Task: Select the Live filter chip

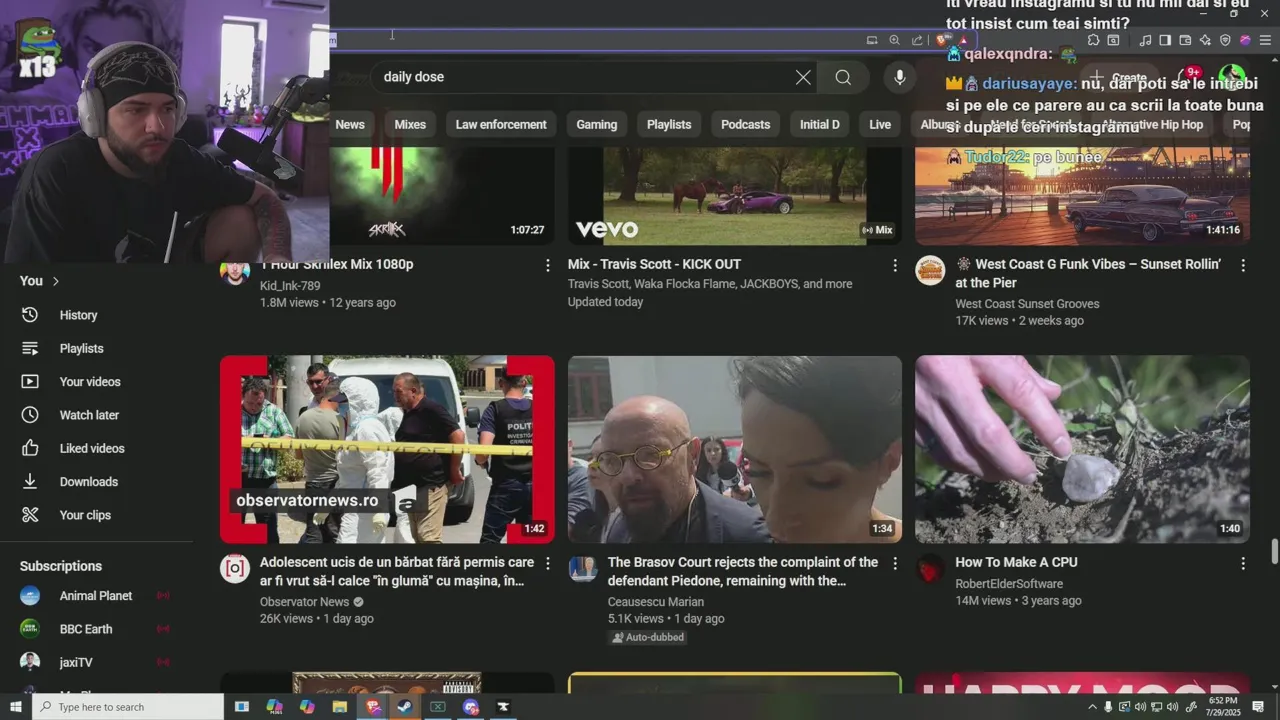Action: pos(880,125)
